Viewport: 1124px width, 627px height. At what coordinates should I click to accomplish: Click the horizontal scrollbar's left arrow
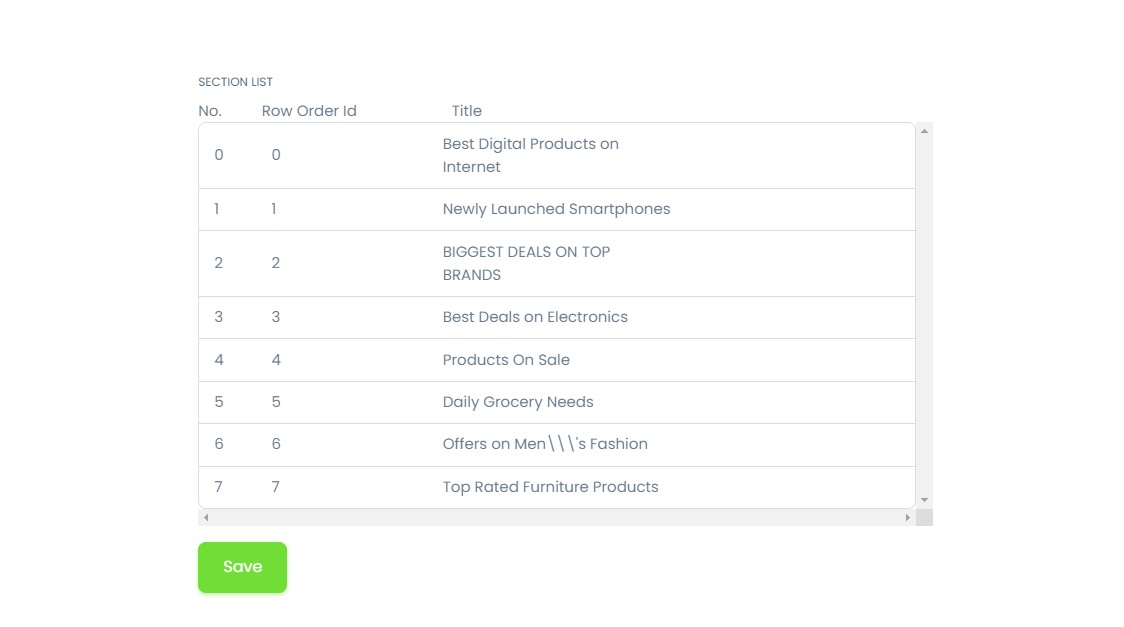point(206,517)
